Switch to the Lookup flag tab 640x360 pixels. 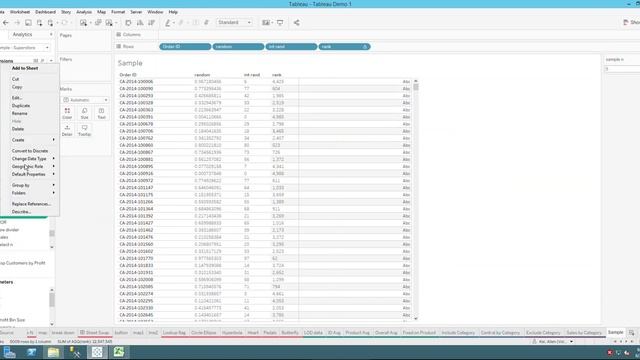174,333
